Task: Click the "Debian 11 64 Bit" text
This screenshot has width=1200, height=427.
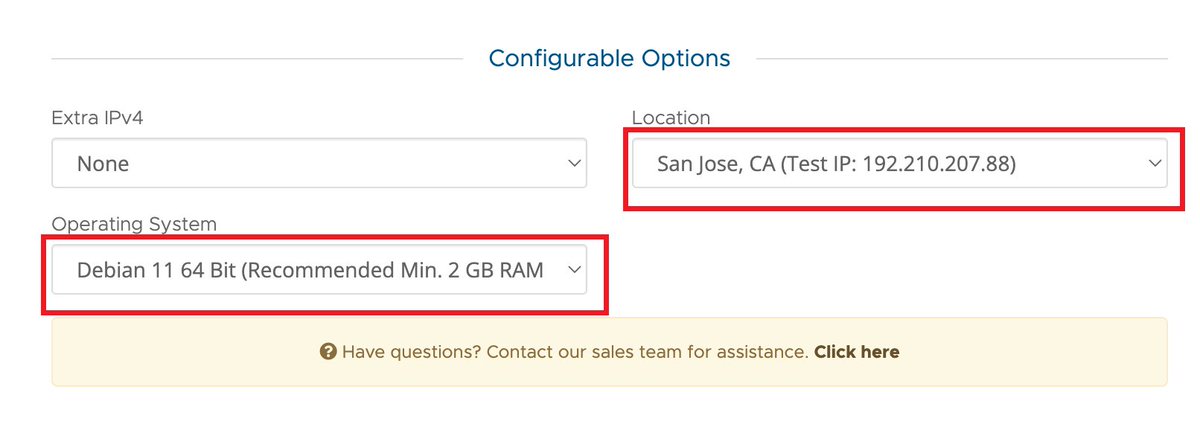Action: point(160,269)
